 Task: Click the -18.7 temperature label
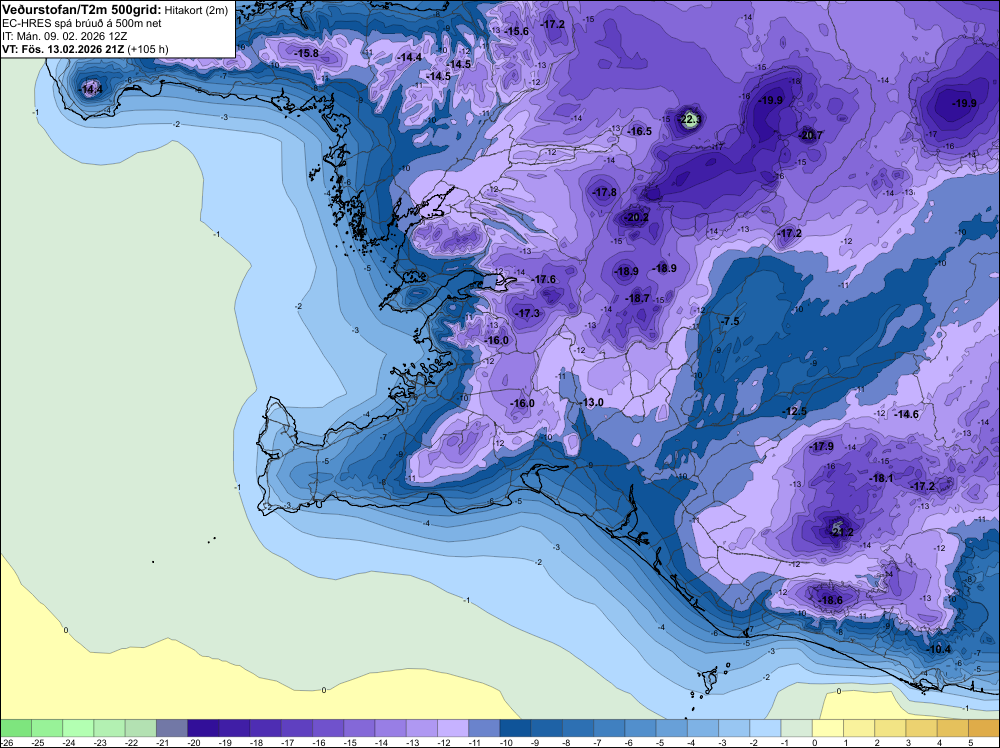click(637, 298)
